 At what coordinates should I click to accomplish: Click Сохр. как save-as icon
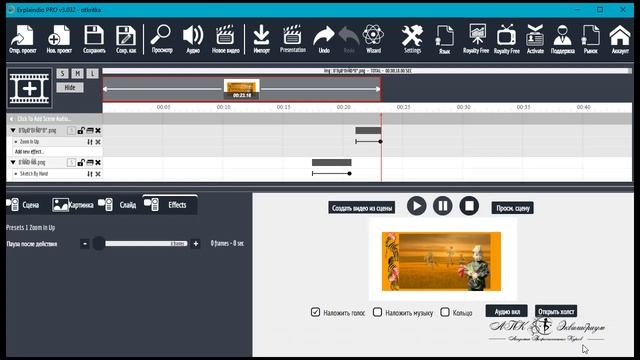[126, 39]
